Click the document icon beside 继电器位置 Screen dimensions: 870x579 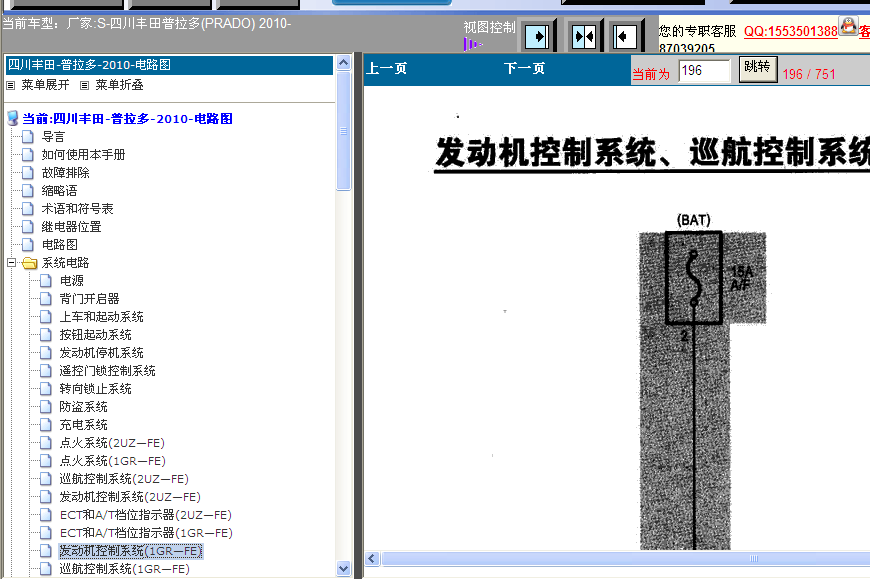(28, 227)
